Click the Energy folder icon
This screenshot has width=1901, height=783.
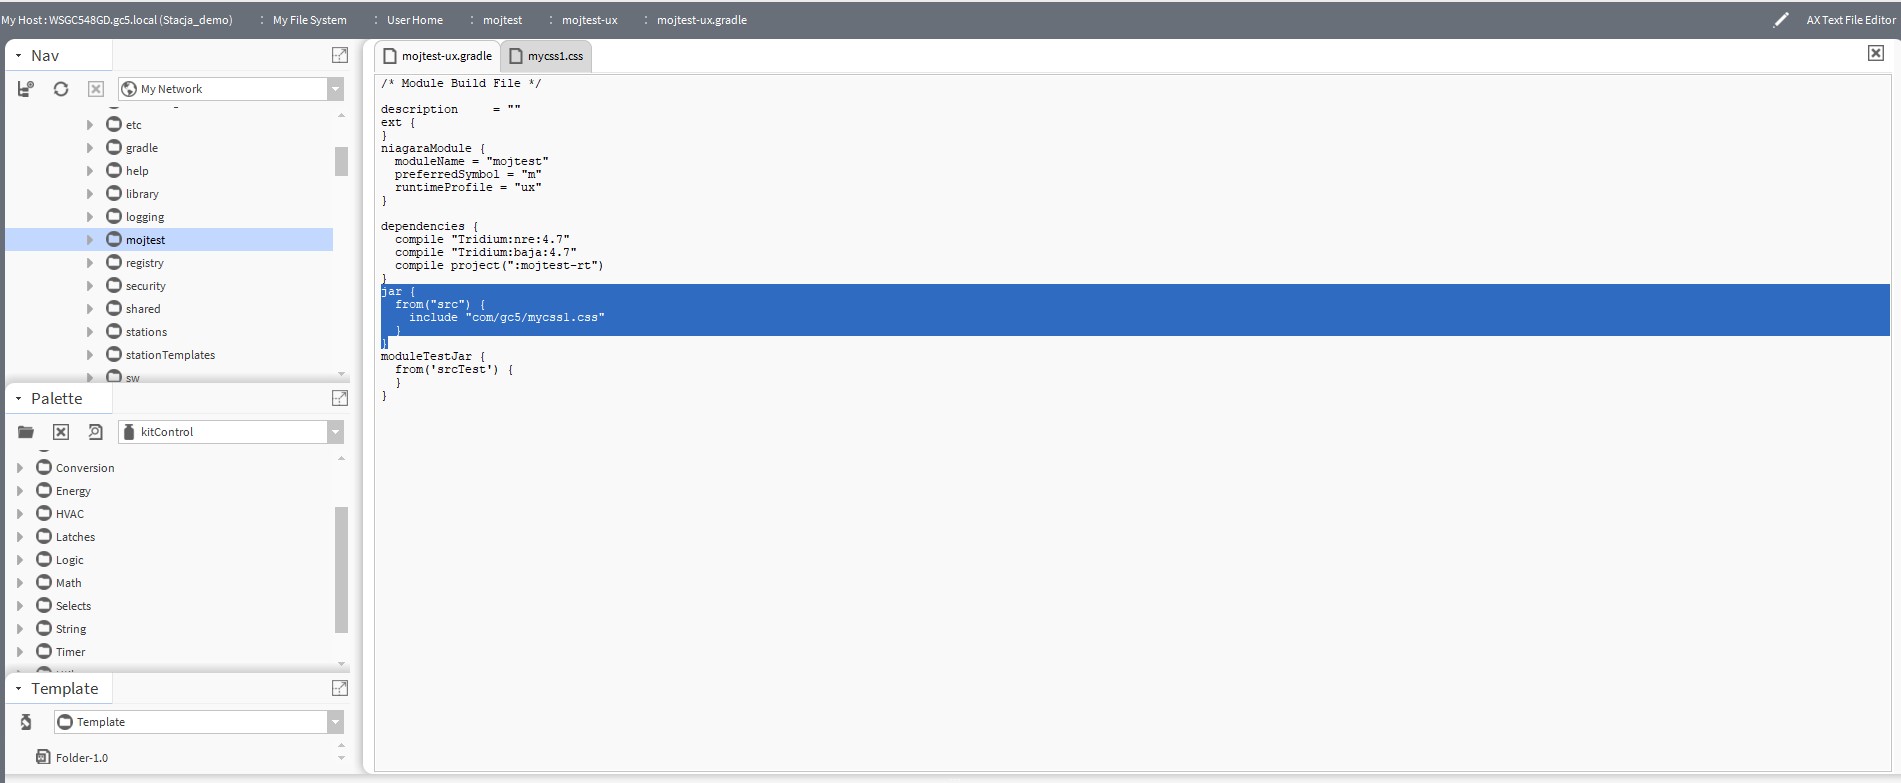coord(44,490)
